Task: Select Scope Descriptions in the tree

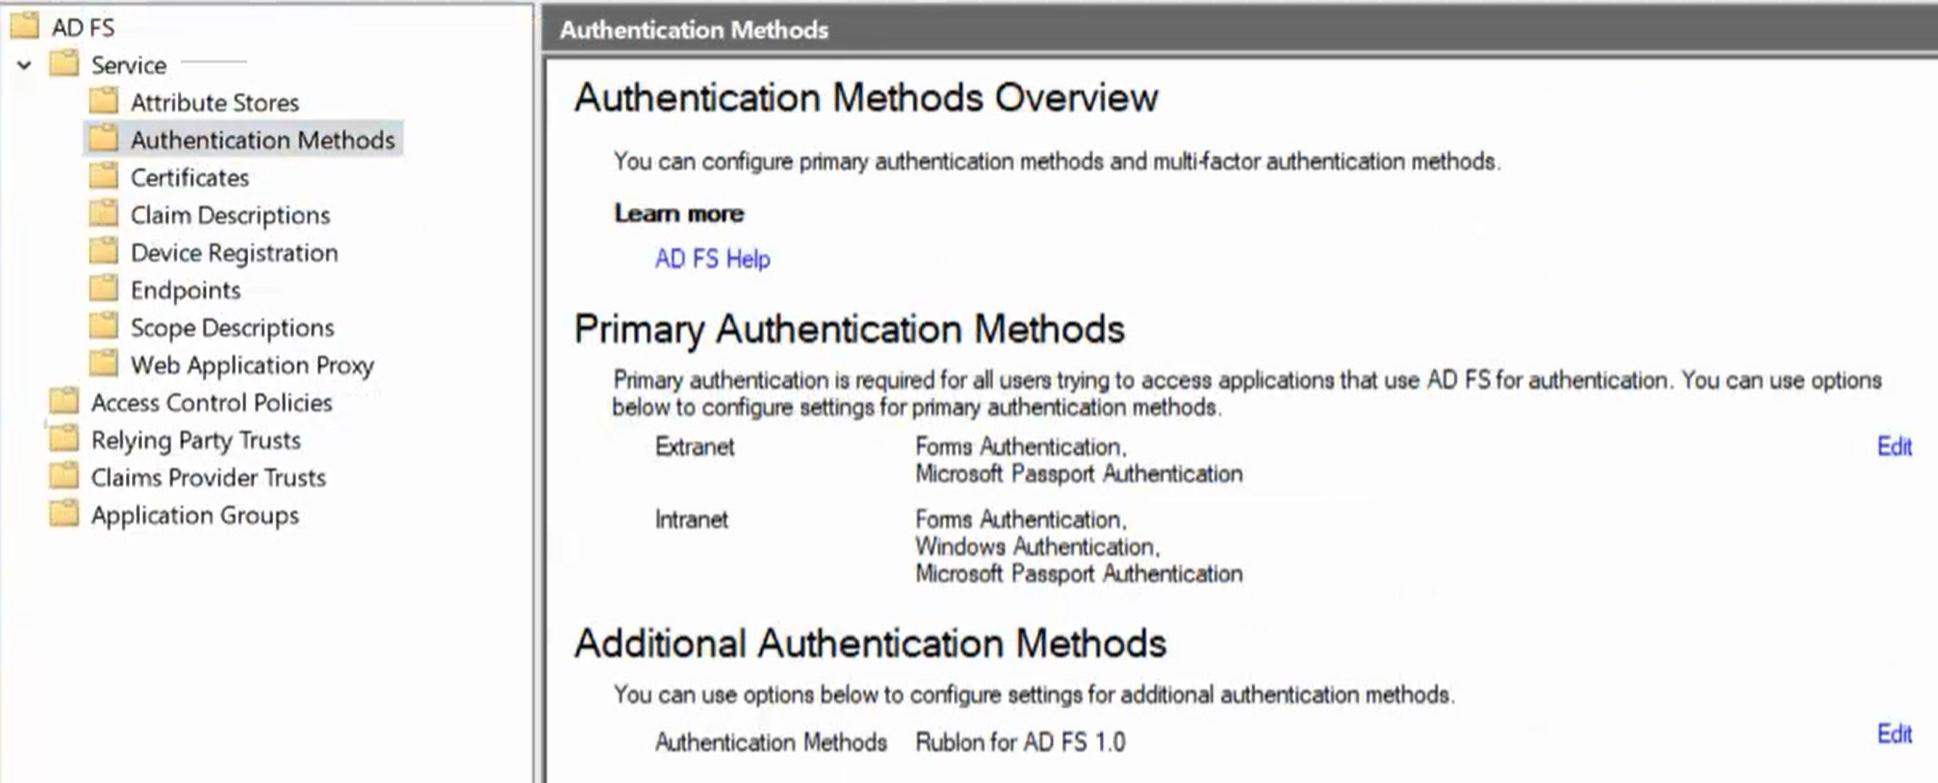Action: pyautogui.click(x=232, y=328)
